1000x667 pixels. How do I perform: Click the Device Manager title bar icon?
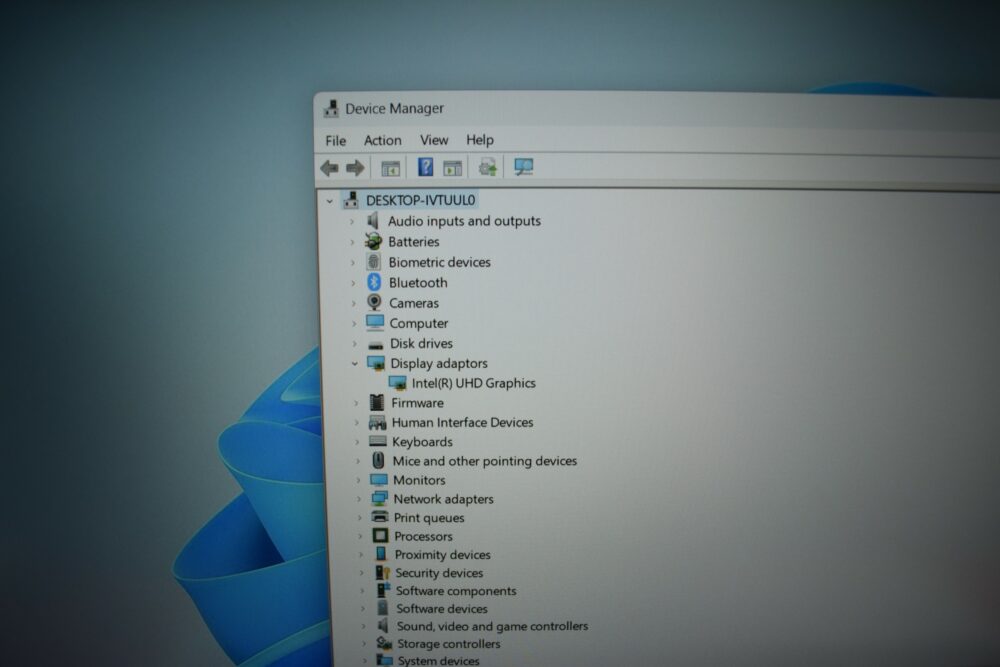331,108
